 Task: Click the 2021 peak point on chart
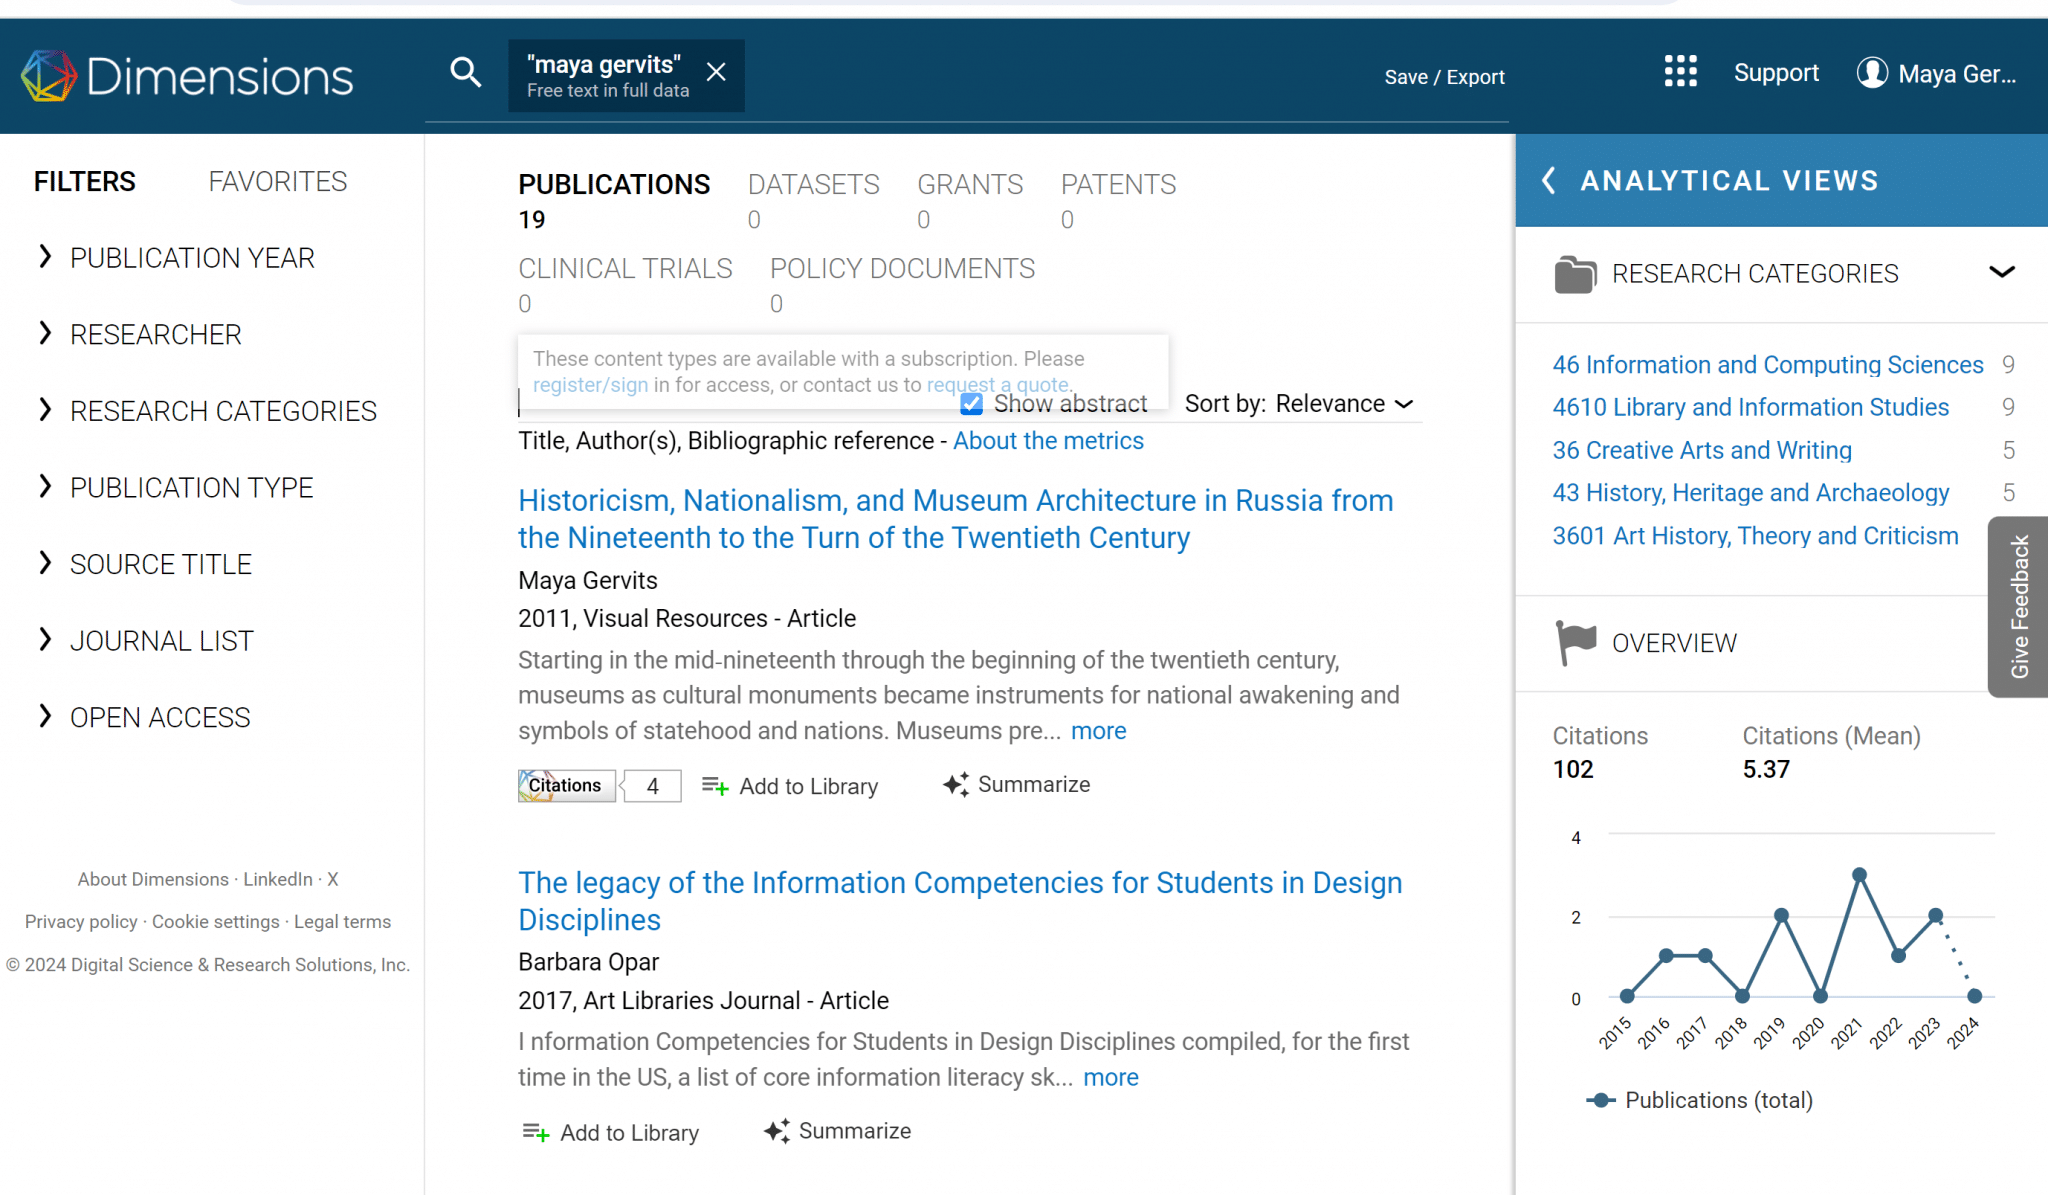1859,875
